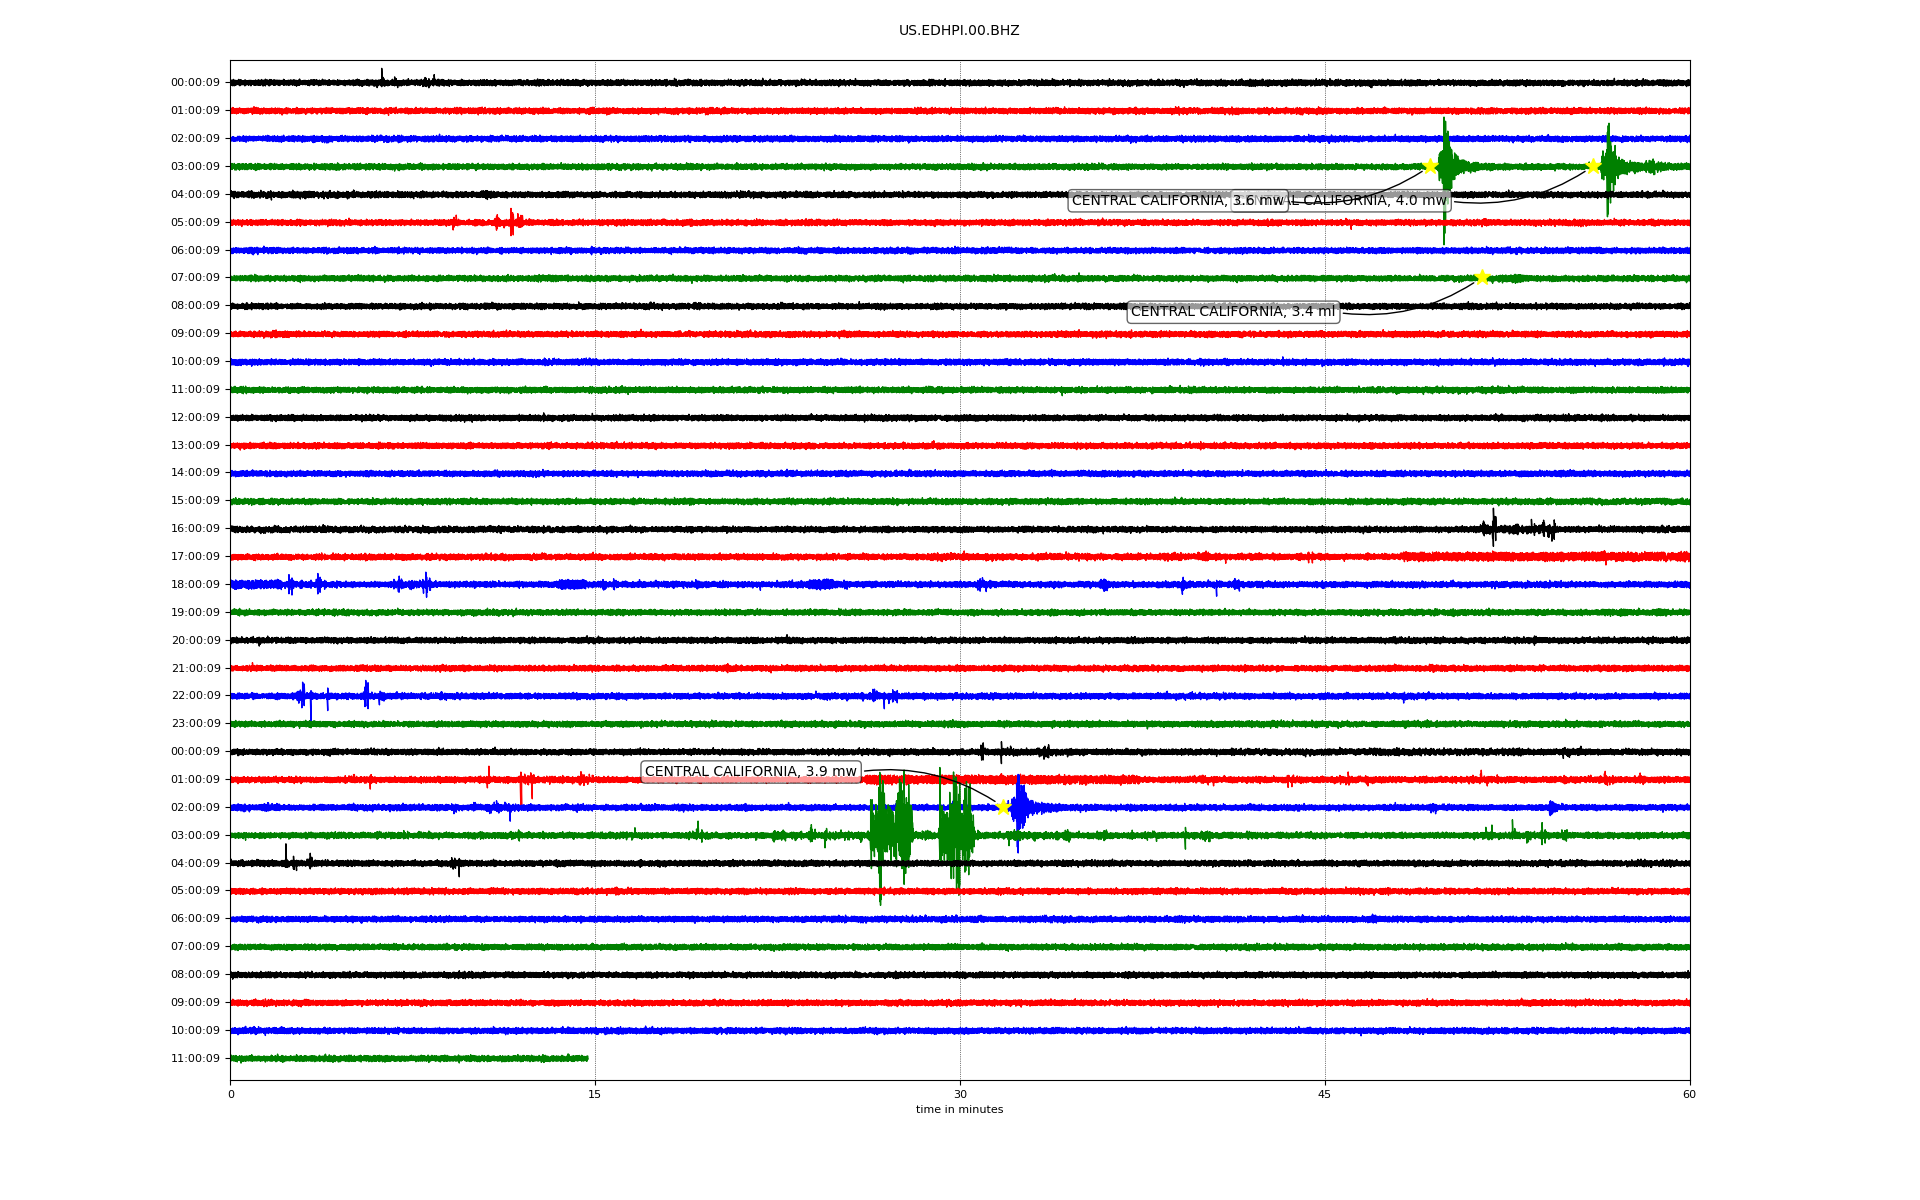Viewport: 1920px width, 1200px height.
Task: Click the black spike on the 16:00:09 trace
Action: pyautogui.click(x=1494, y=527)
